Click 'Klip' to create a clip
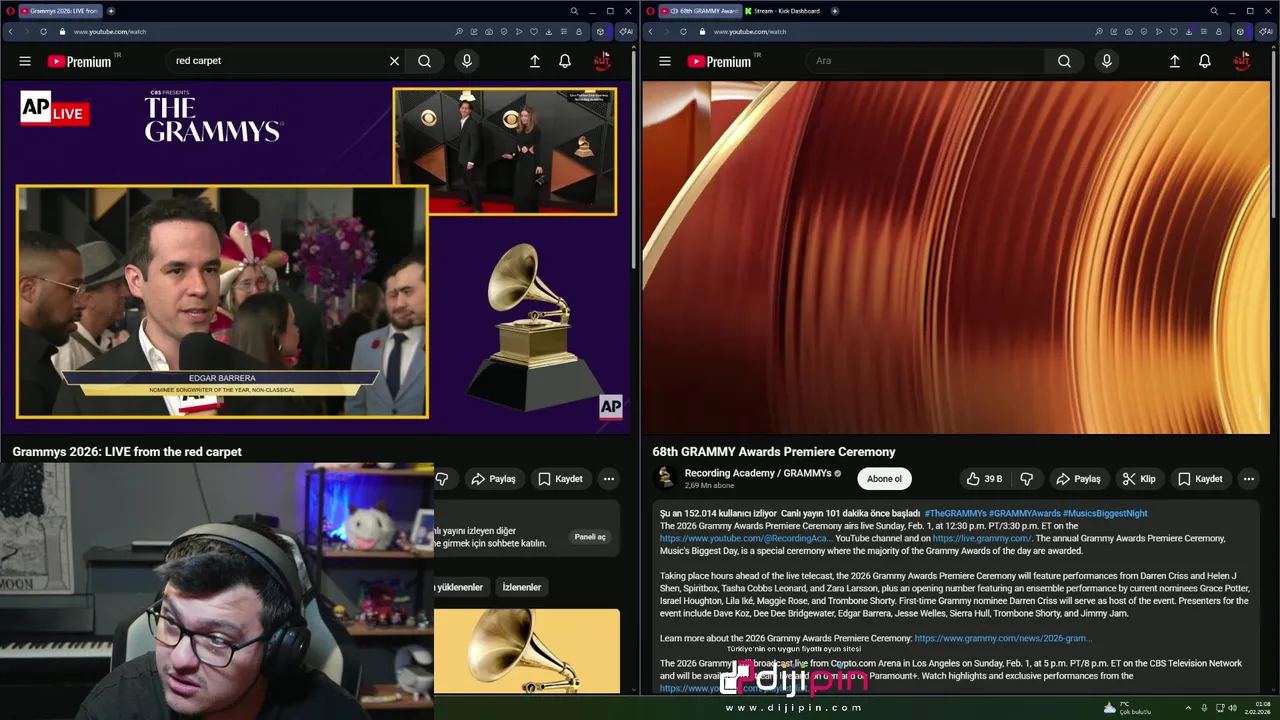Screen dimensions: 1280x720 coord(1139,479)
